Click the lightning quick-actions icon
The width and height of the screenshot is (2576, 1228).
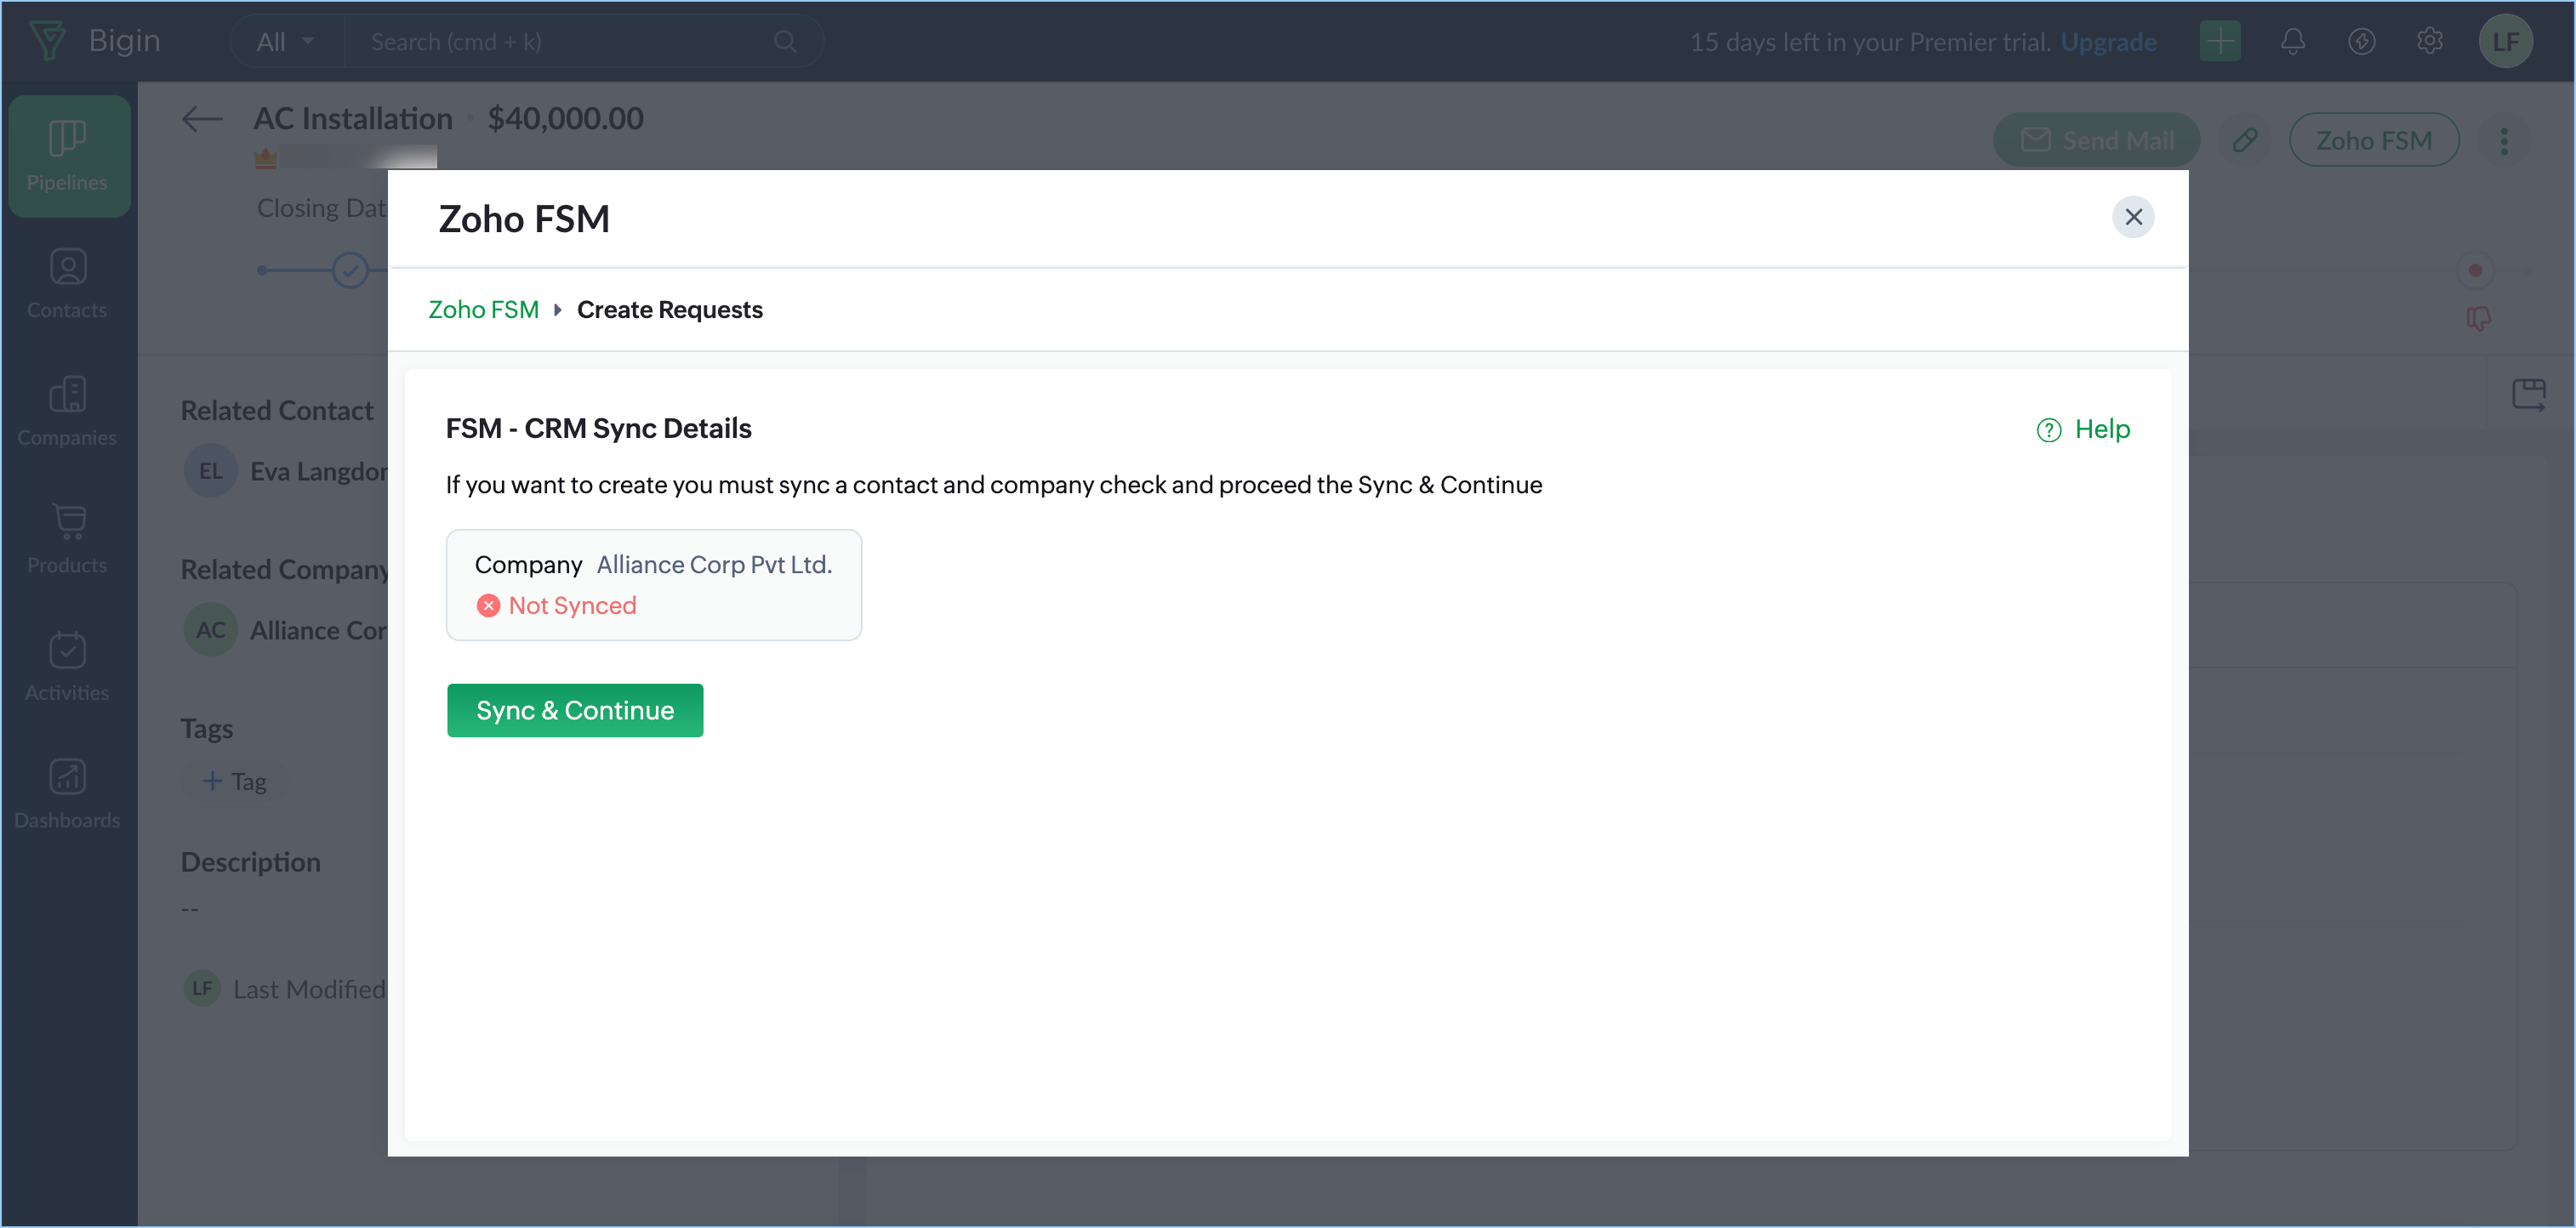[x=2362, y=41]
